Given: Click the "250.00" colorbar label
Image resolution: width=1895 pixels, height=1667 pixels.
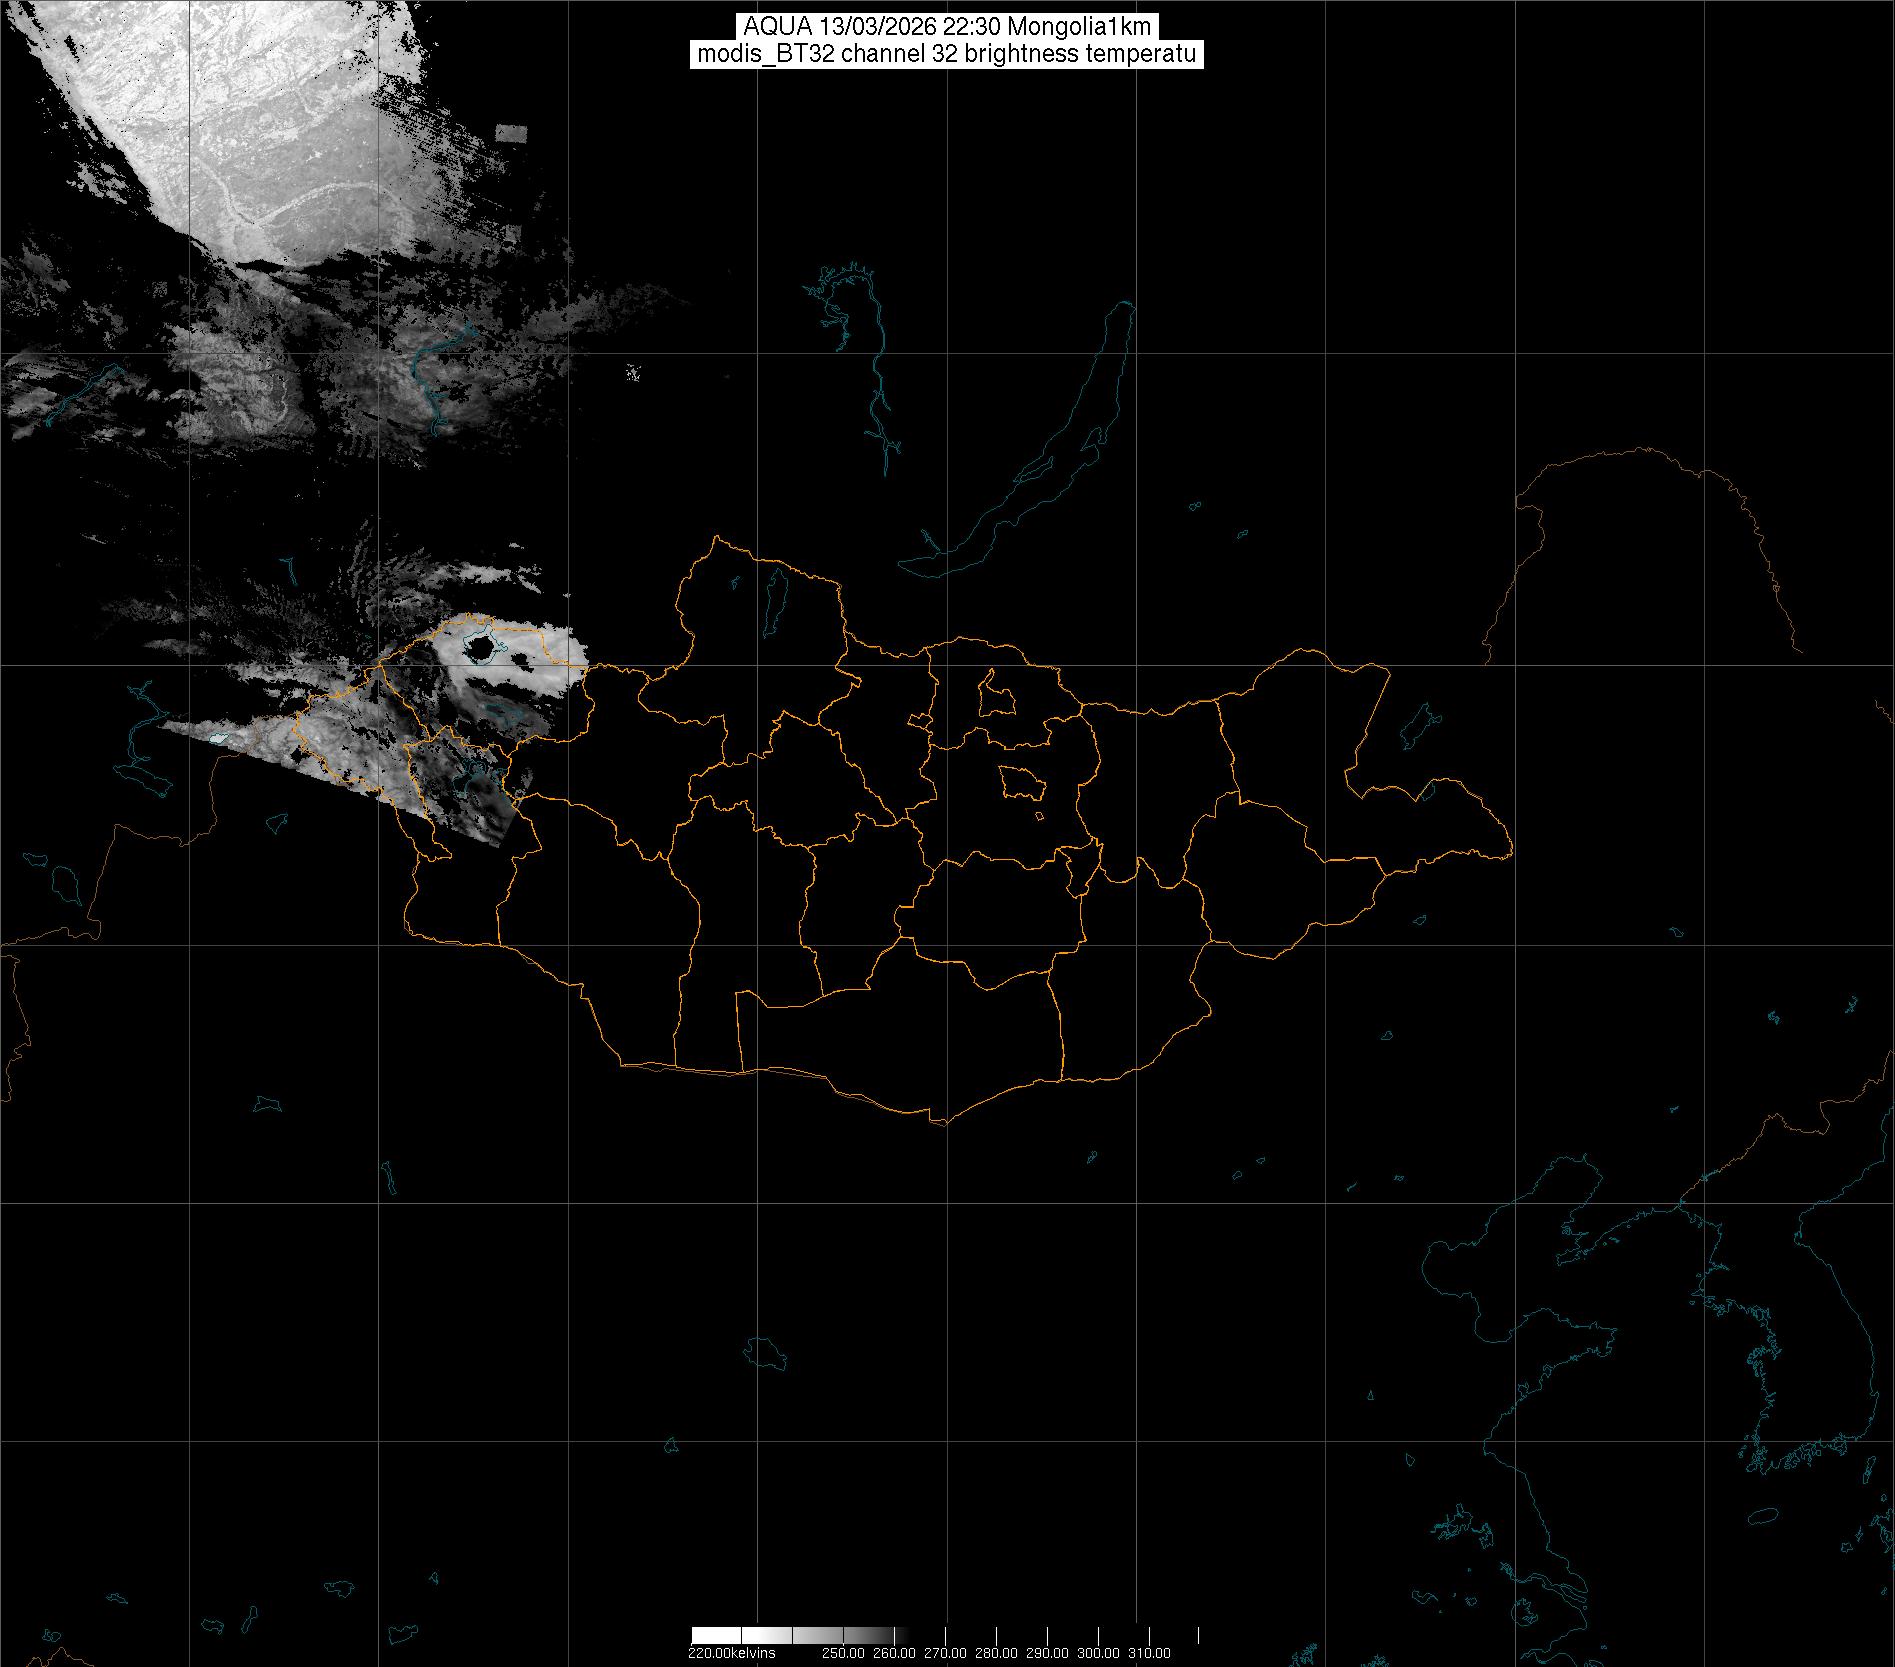Looking at the screenshot, I should [844, 1653].
